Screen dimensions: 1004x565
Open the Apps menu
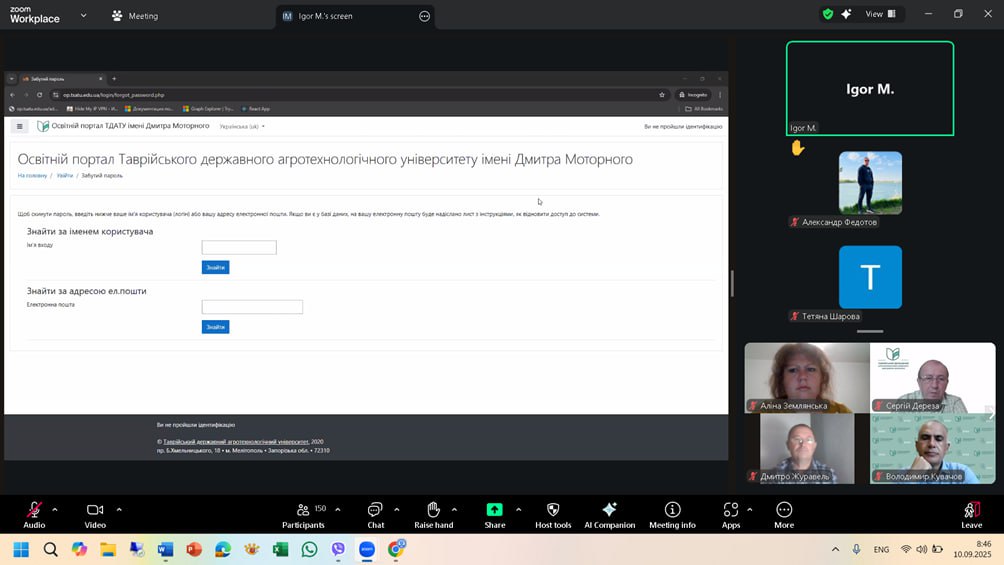point(731,515)
